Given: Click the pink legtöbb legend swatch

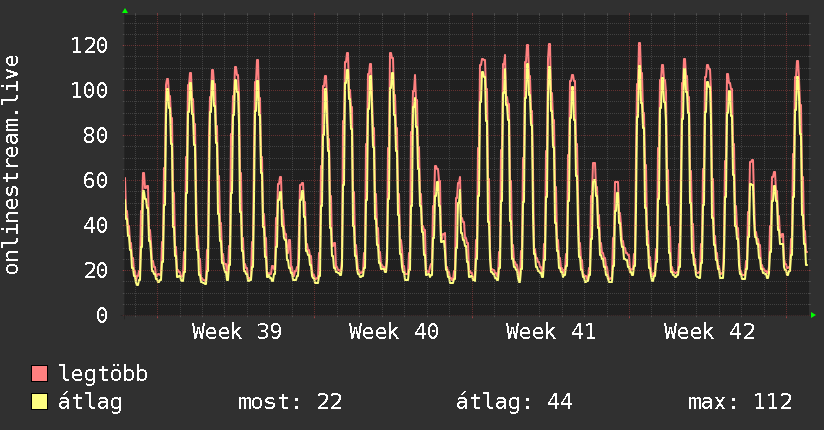Looking at the screenshot, I should pos(39,373).
